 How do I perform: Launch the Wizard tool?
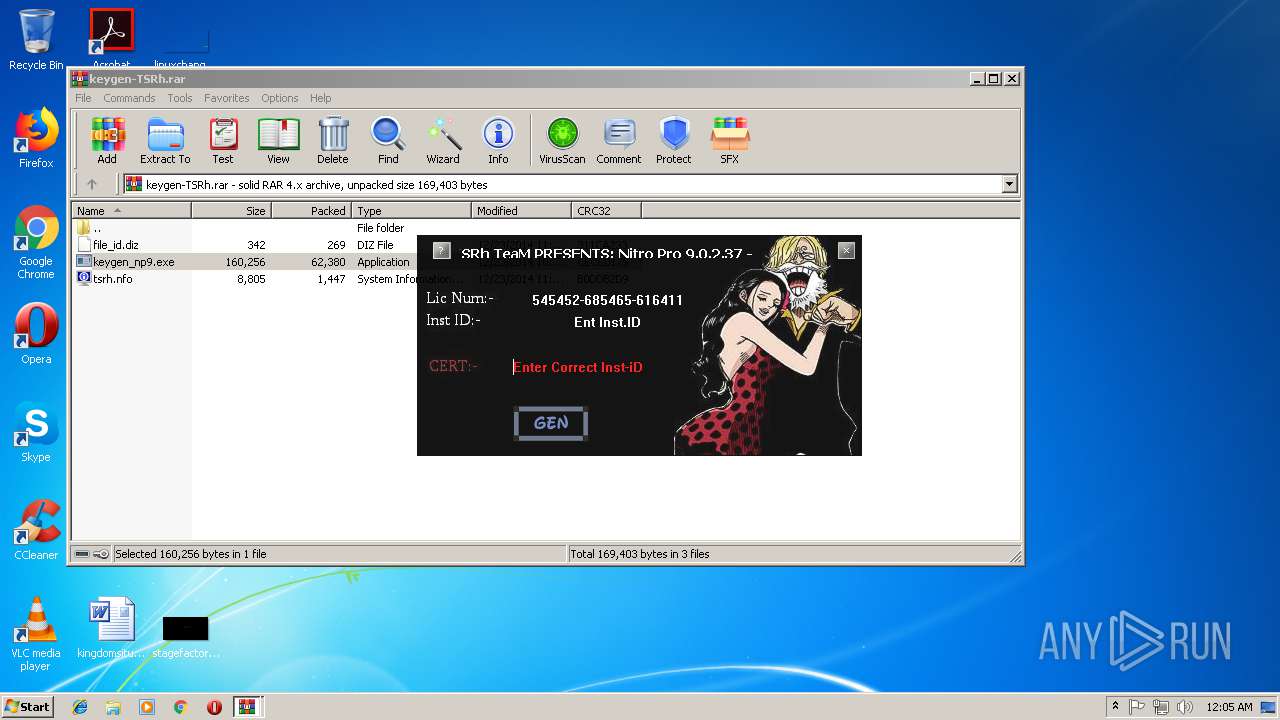pyautogui.click(x=443, y=140)
